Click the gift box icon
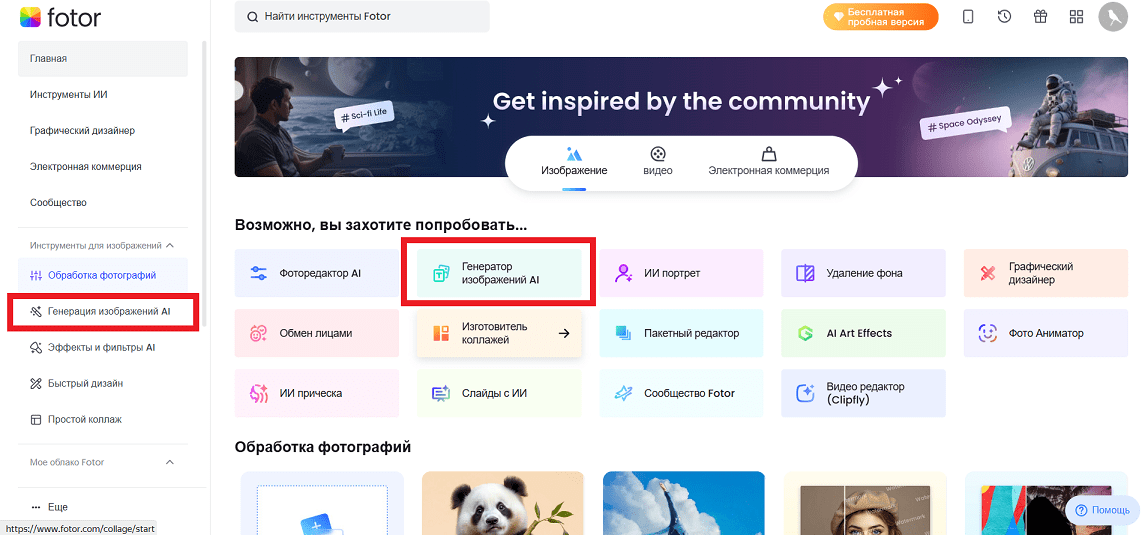Viewport: 1145px width, 535px height. click(1040, 17)
